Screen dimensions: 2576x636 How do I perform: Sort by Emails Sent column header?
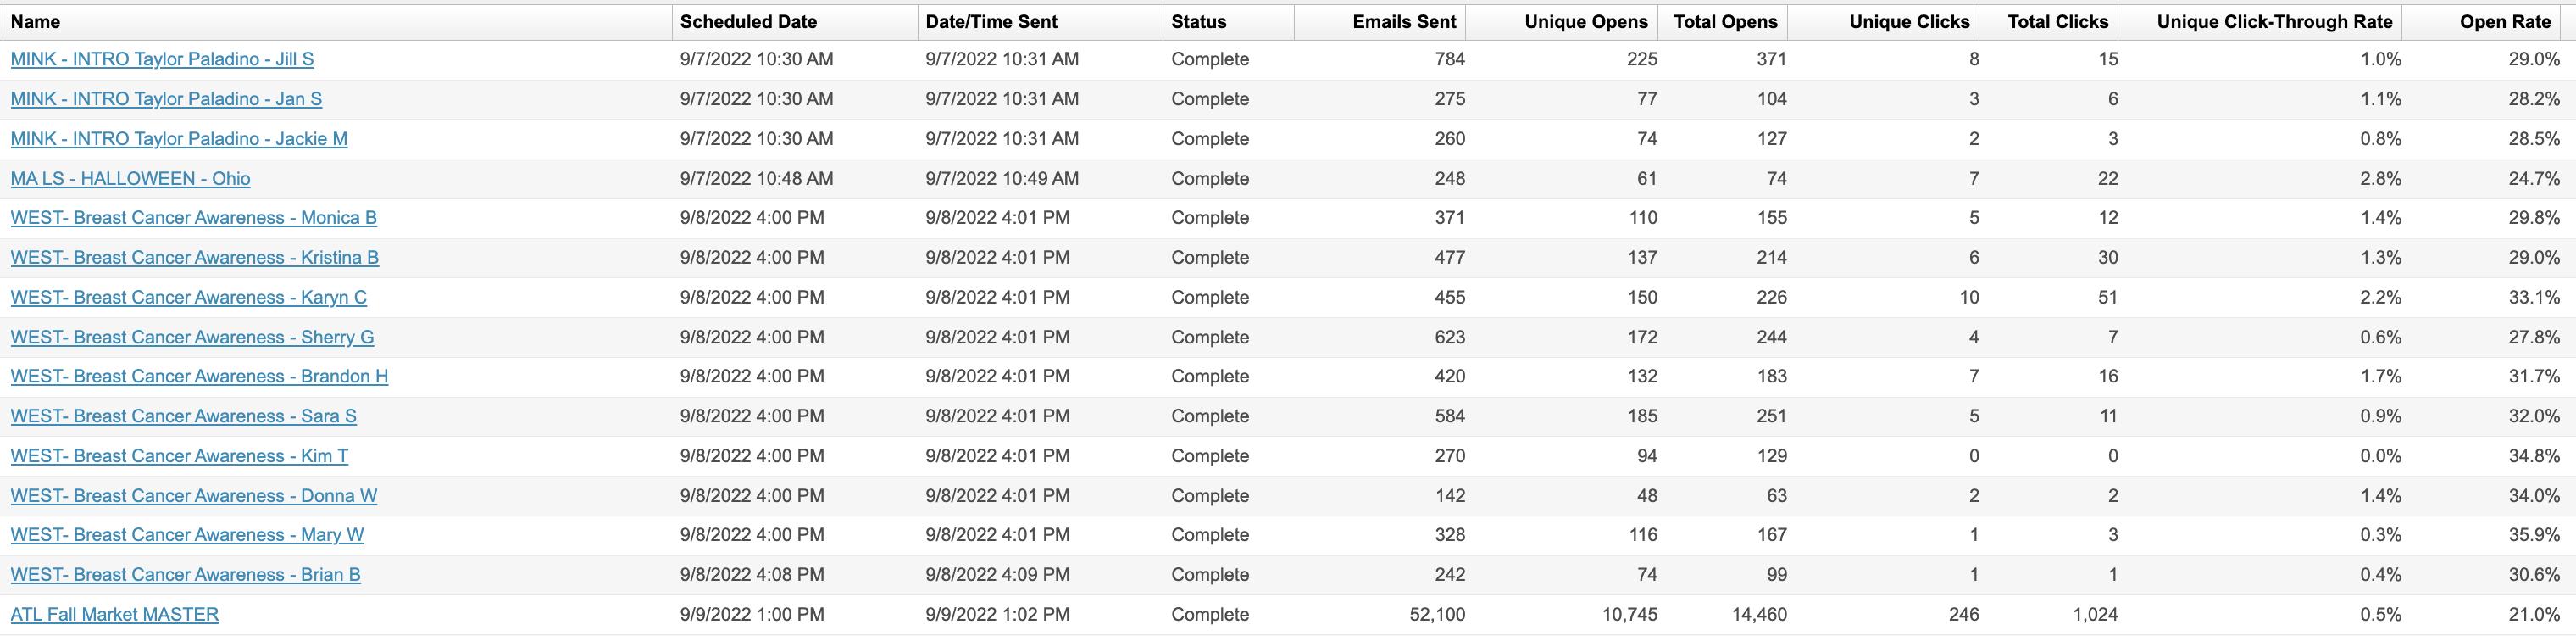tap(1404, 22)
